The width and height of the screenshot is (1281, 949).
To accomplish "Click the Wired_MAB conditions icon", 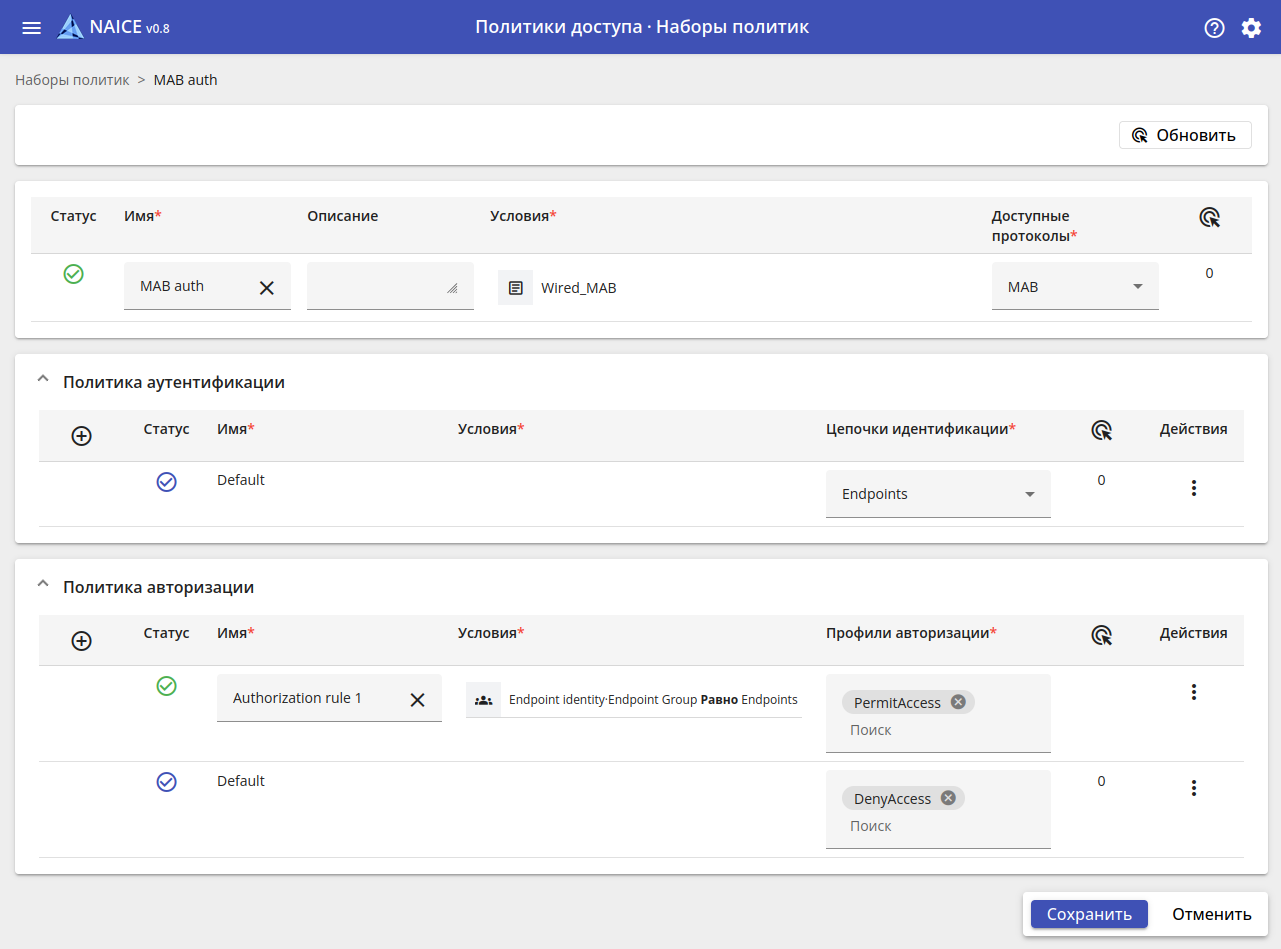I will pos(515,288).
